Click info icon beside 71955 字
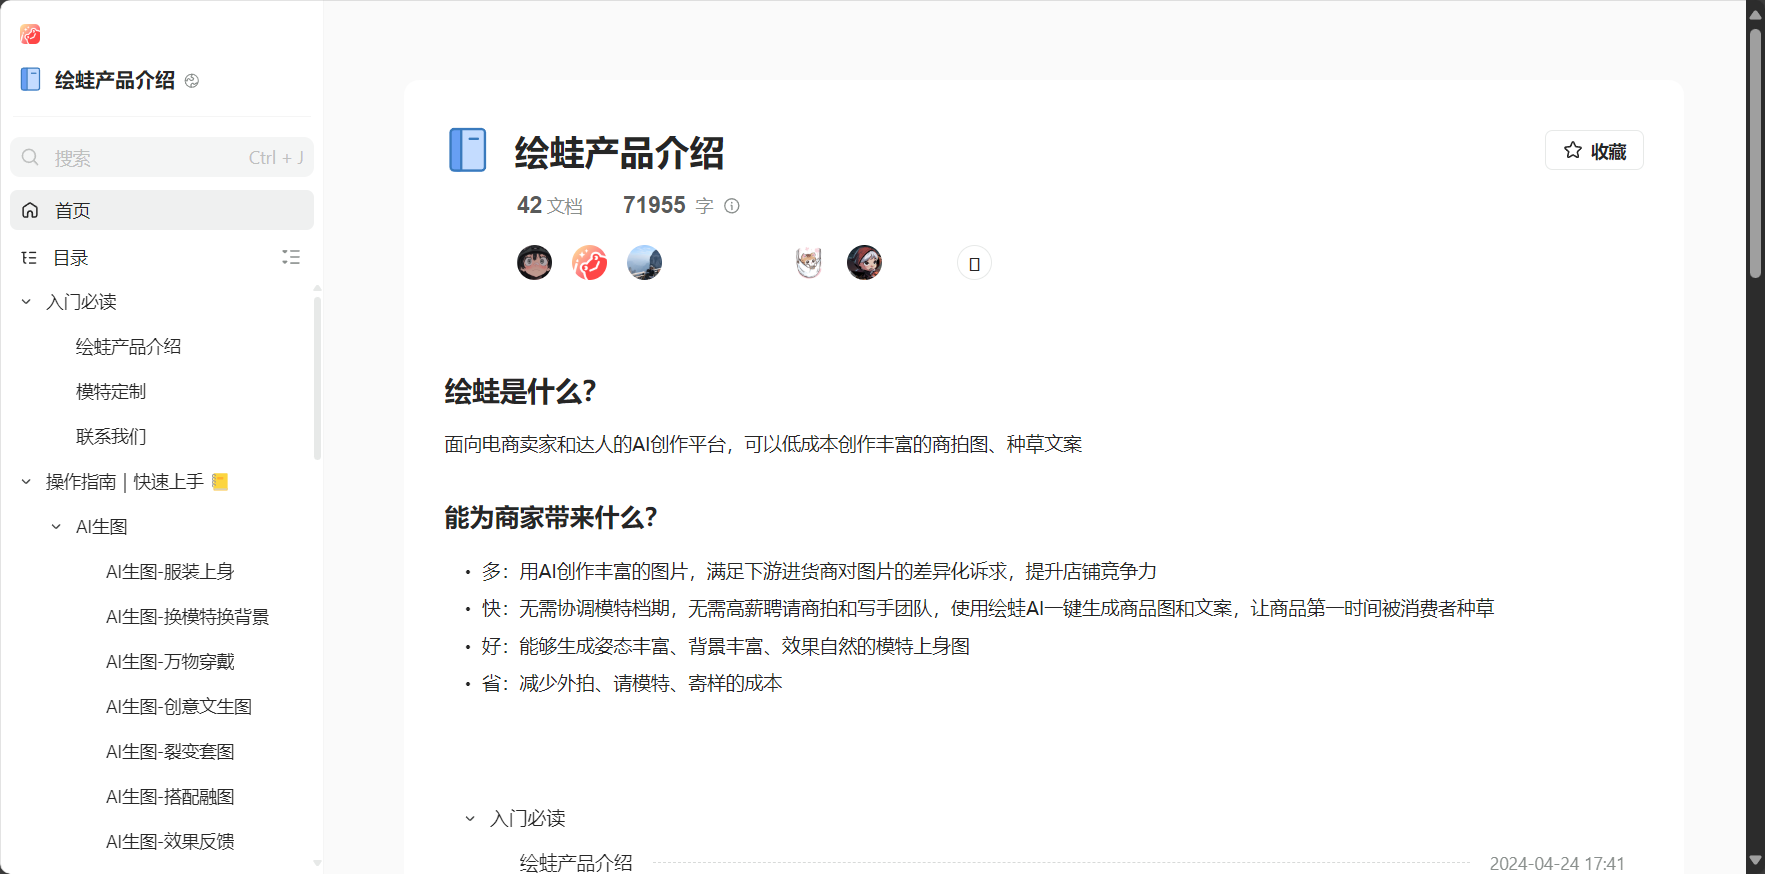This screenshot has width=1765, height=874. tap(732, 206)
